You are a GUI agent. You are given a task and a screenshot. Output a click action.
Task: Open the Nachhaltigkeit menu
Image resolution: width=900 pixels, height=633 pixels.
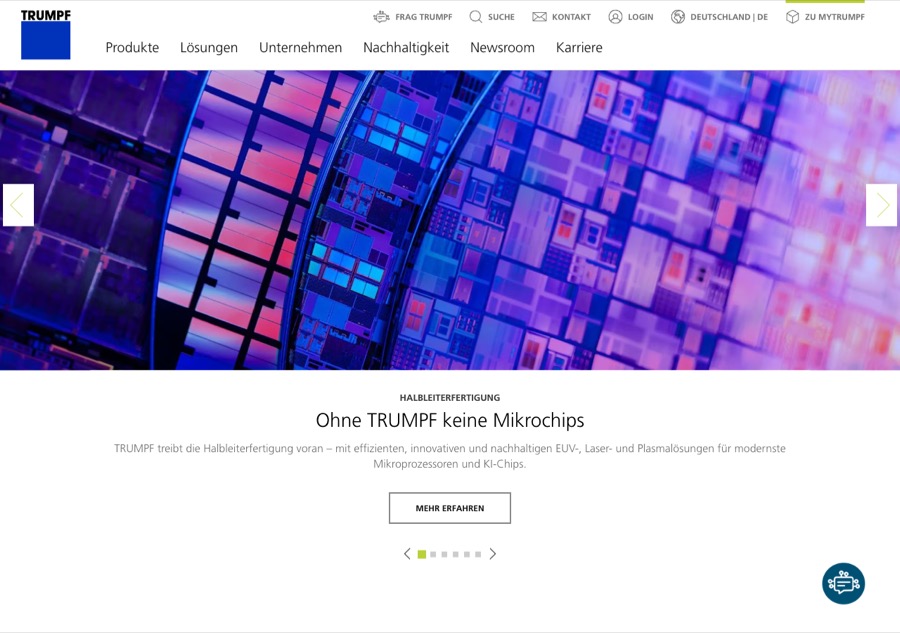point(406,48)
